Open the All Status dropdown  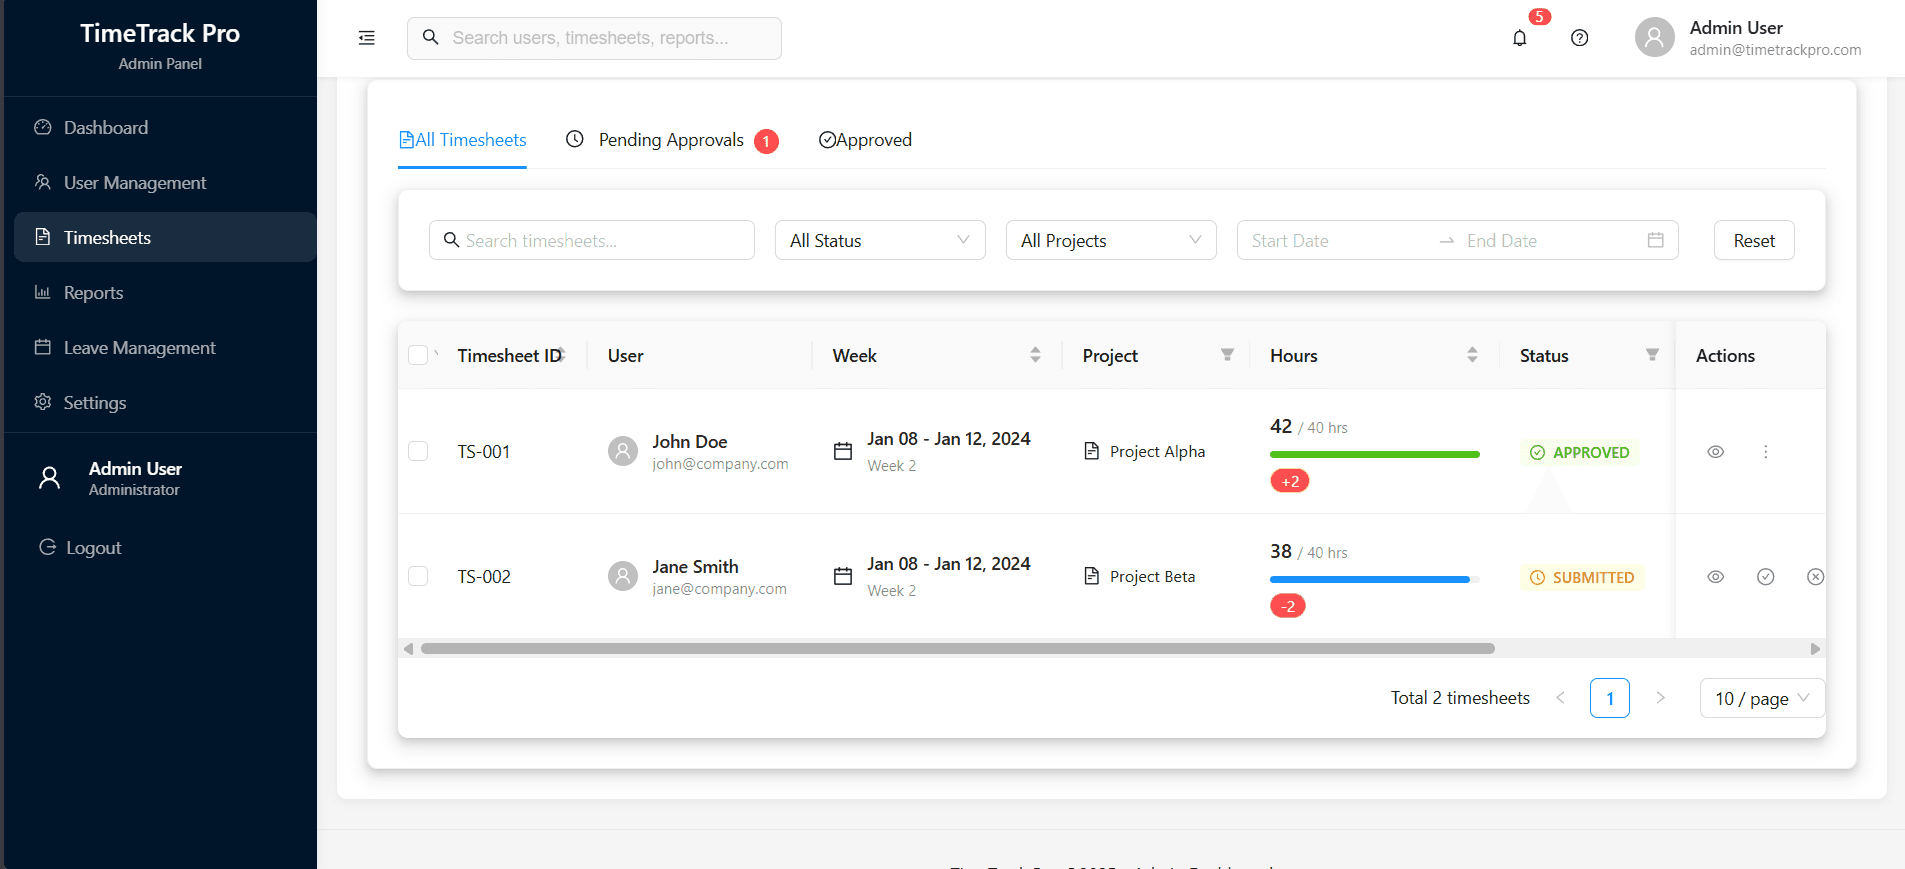pos(880,240)
